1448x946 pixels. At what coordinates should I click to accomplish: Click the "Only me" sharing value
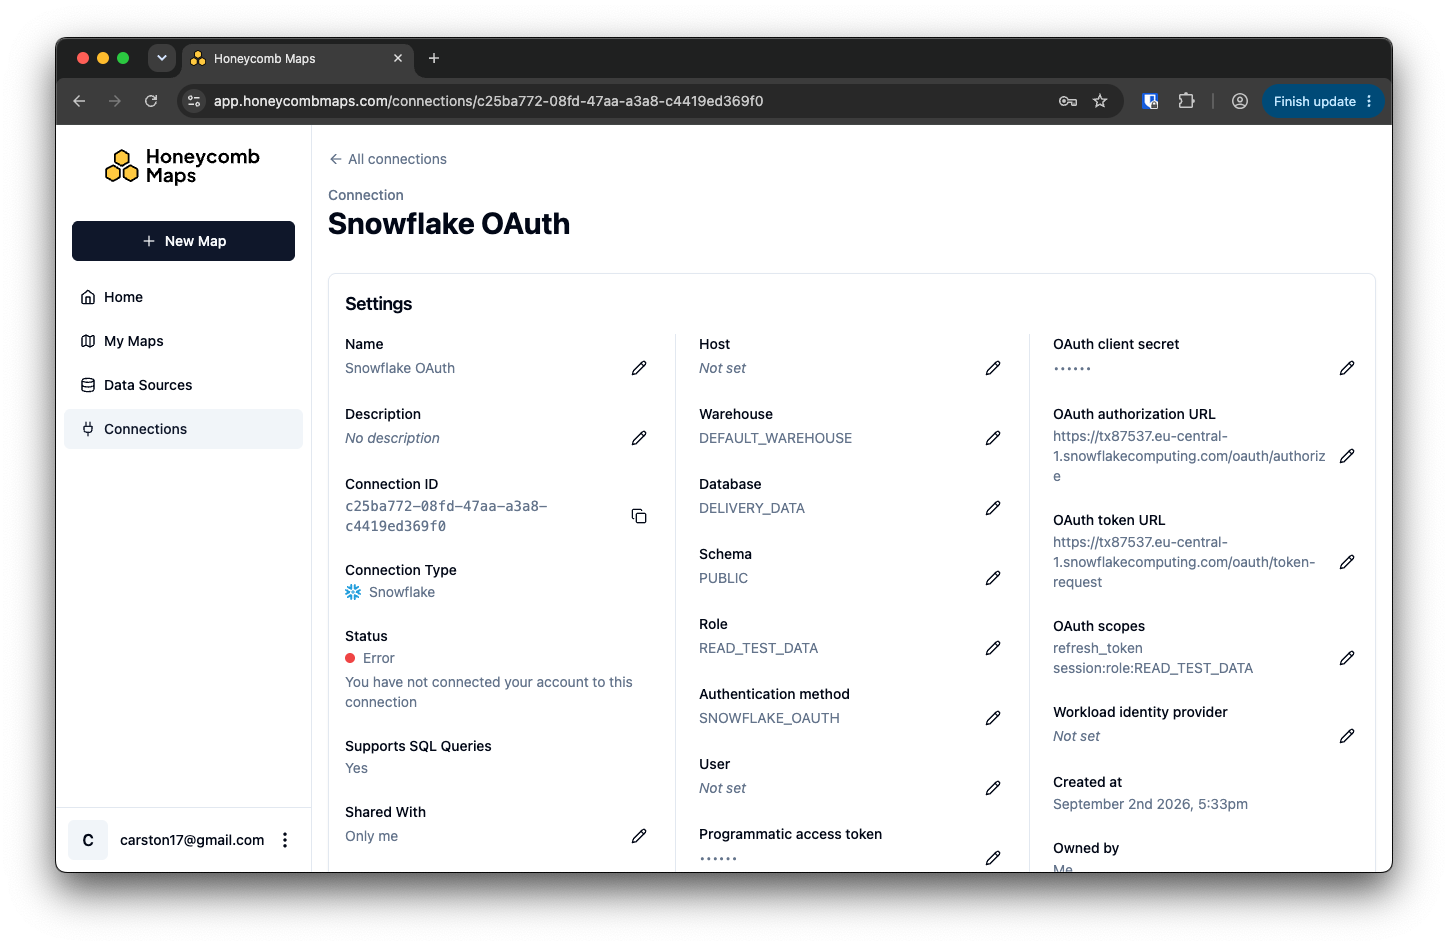point(372,836)
